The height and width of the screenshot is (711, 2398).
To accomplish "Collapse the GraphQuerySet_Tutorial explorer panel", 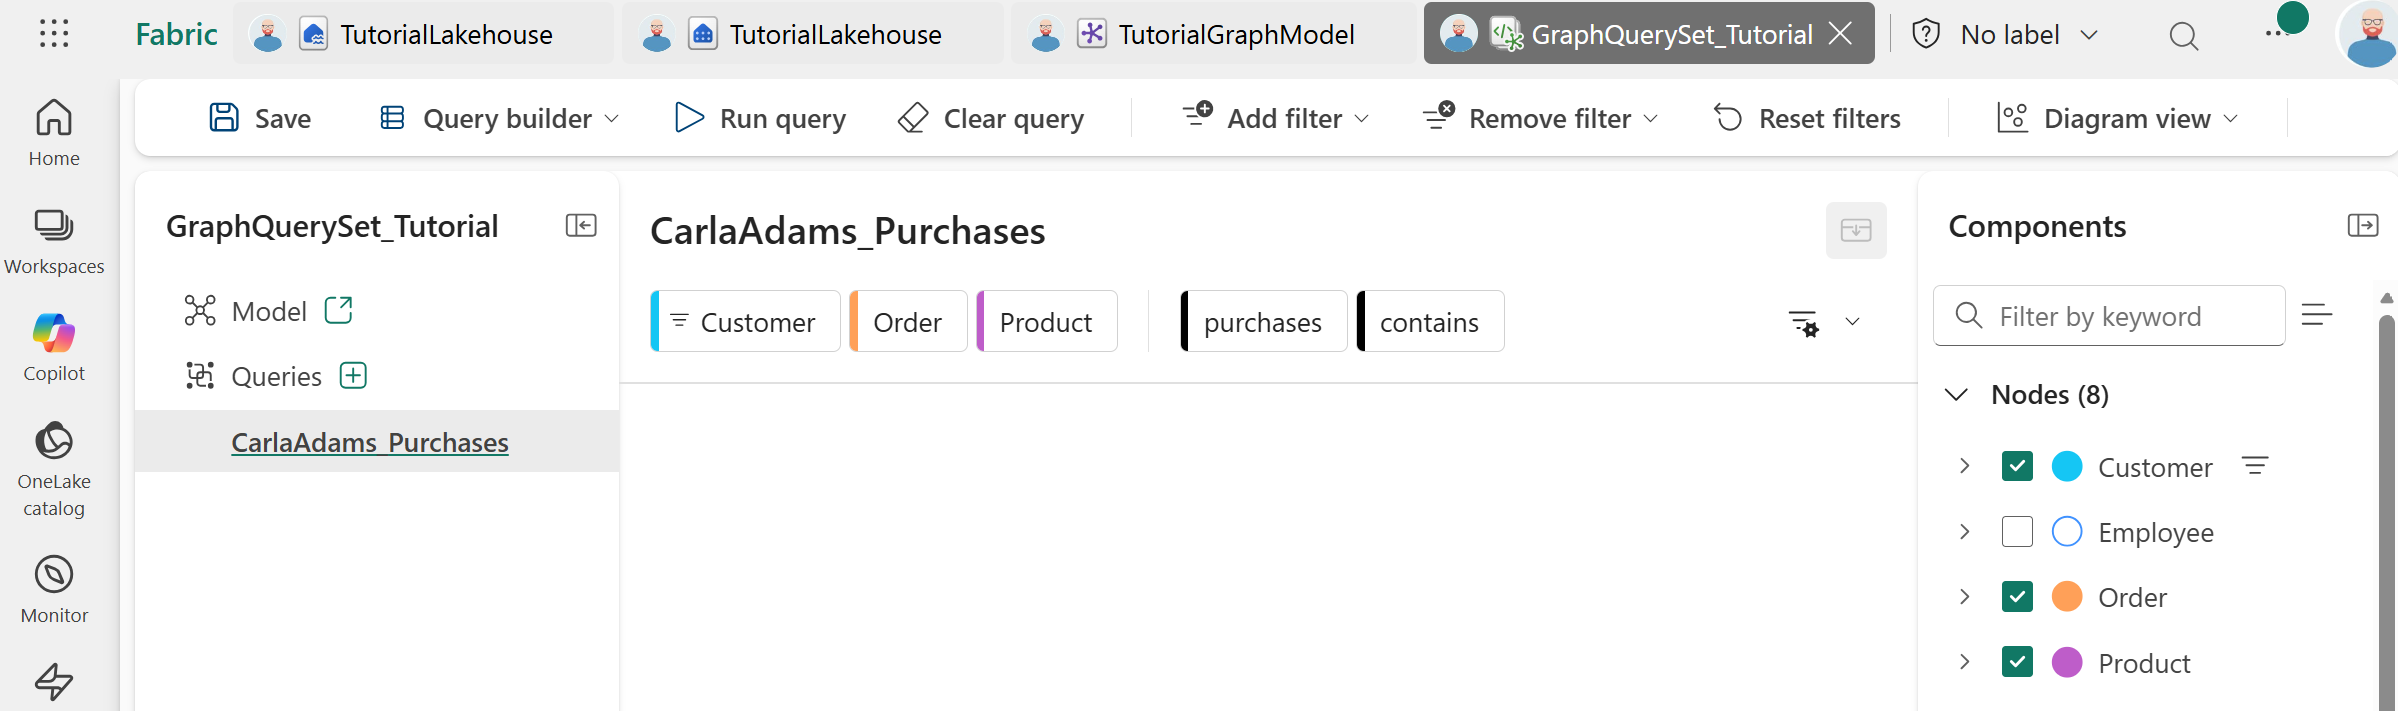I will point(581,226).
